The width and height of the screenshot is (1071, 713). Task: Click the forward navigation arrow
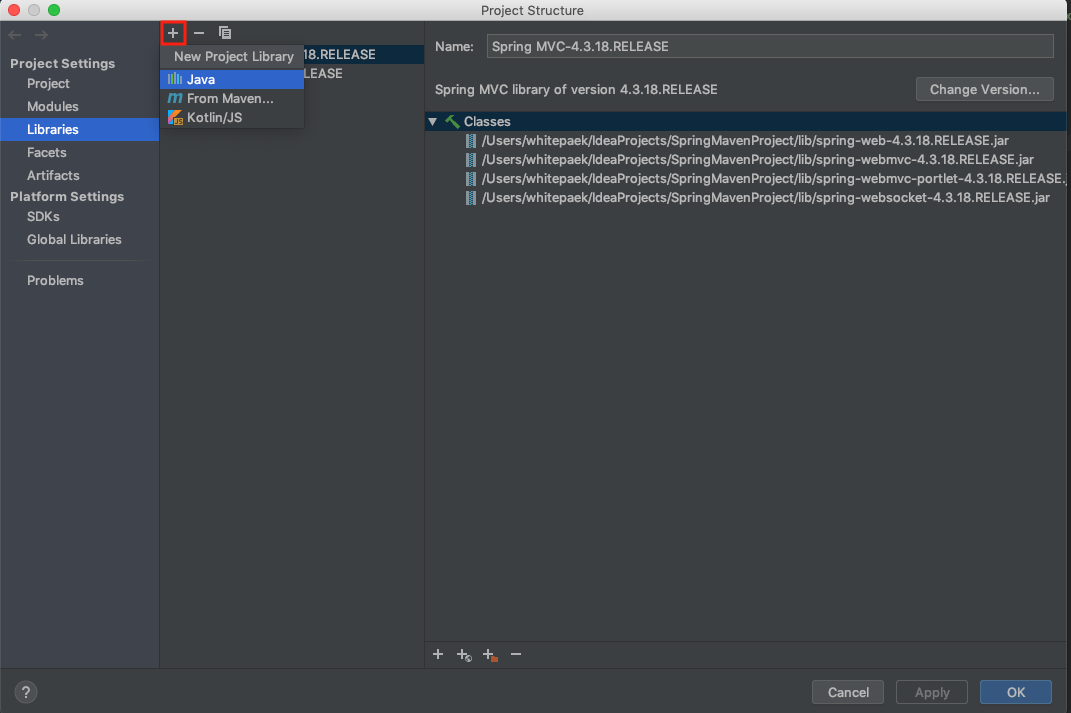(41, 35)
